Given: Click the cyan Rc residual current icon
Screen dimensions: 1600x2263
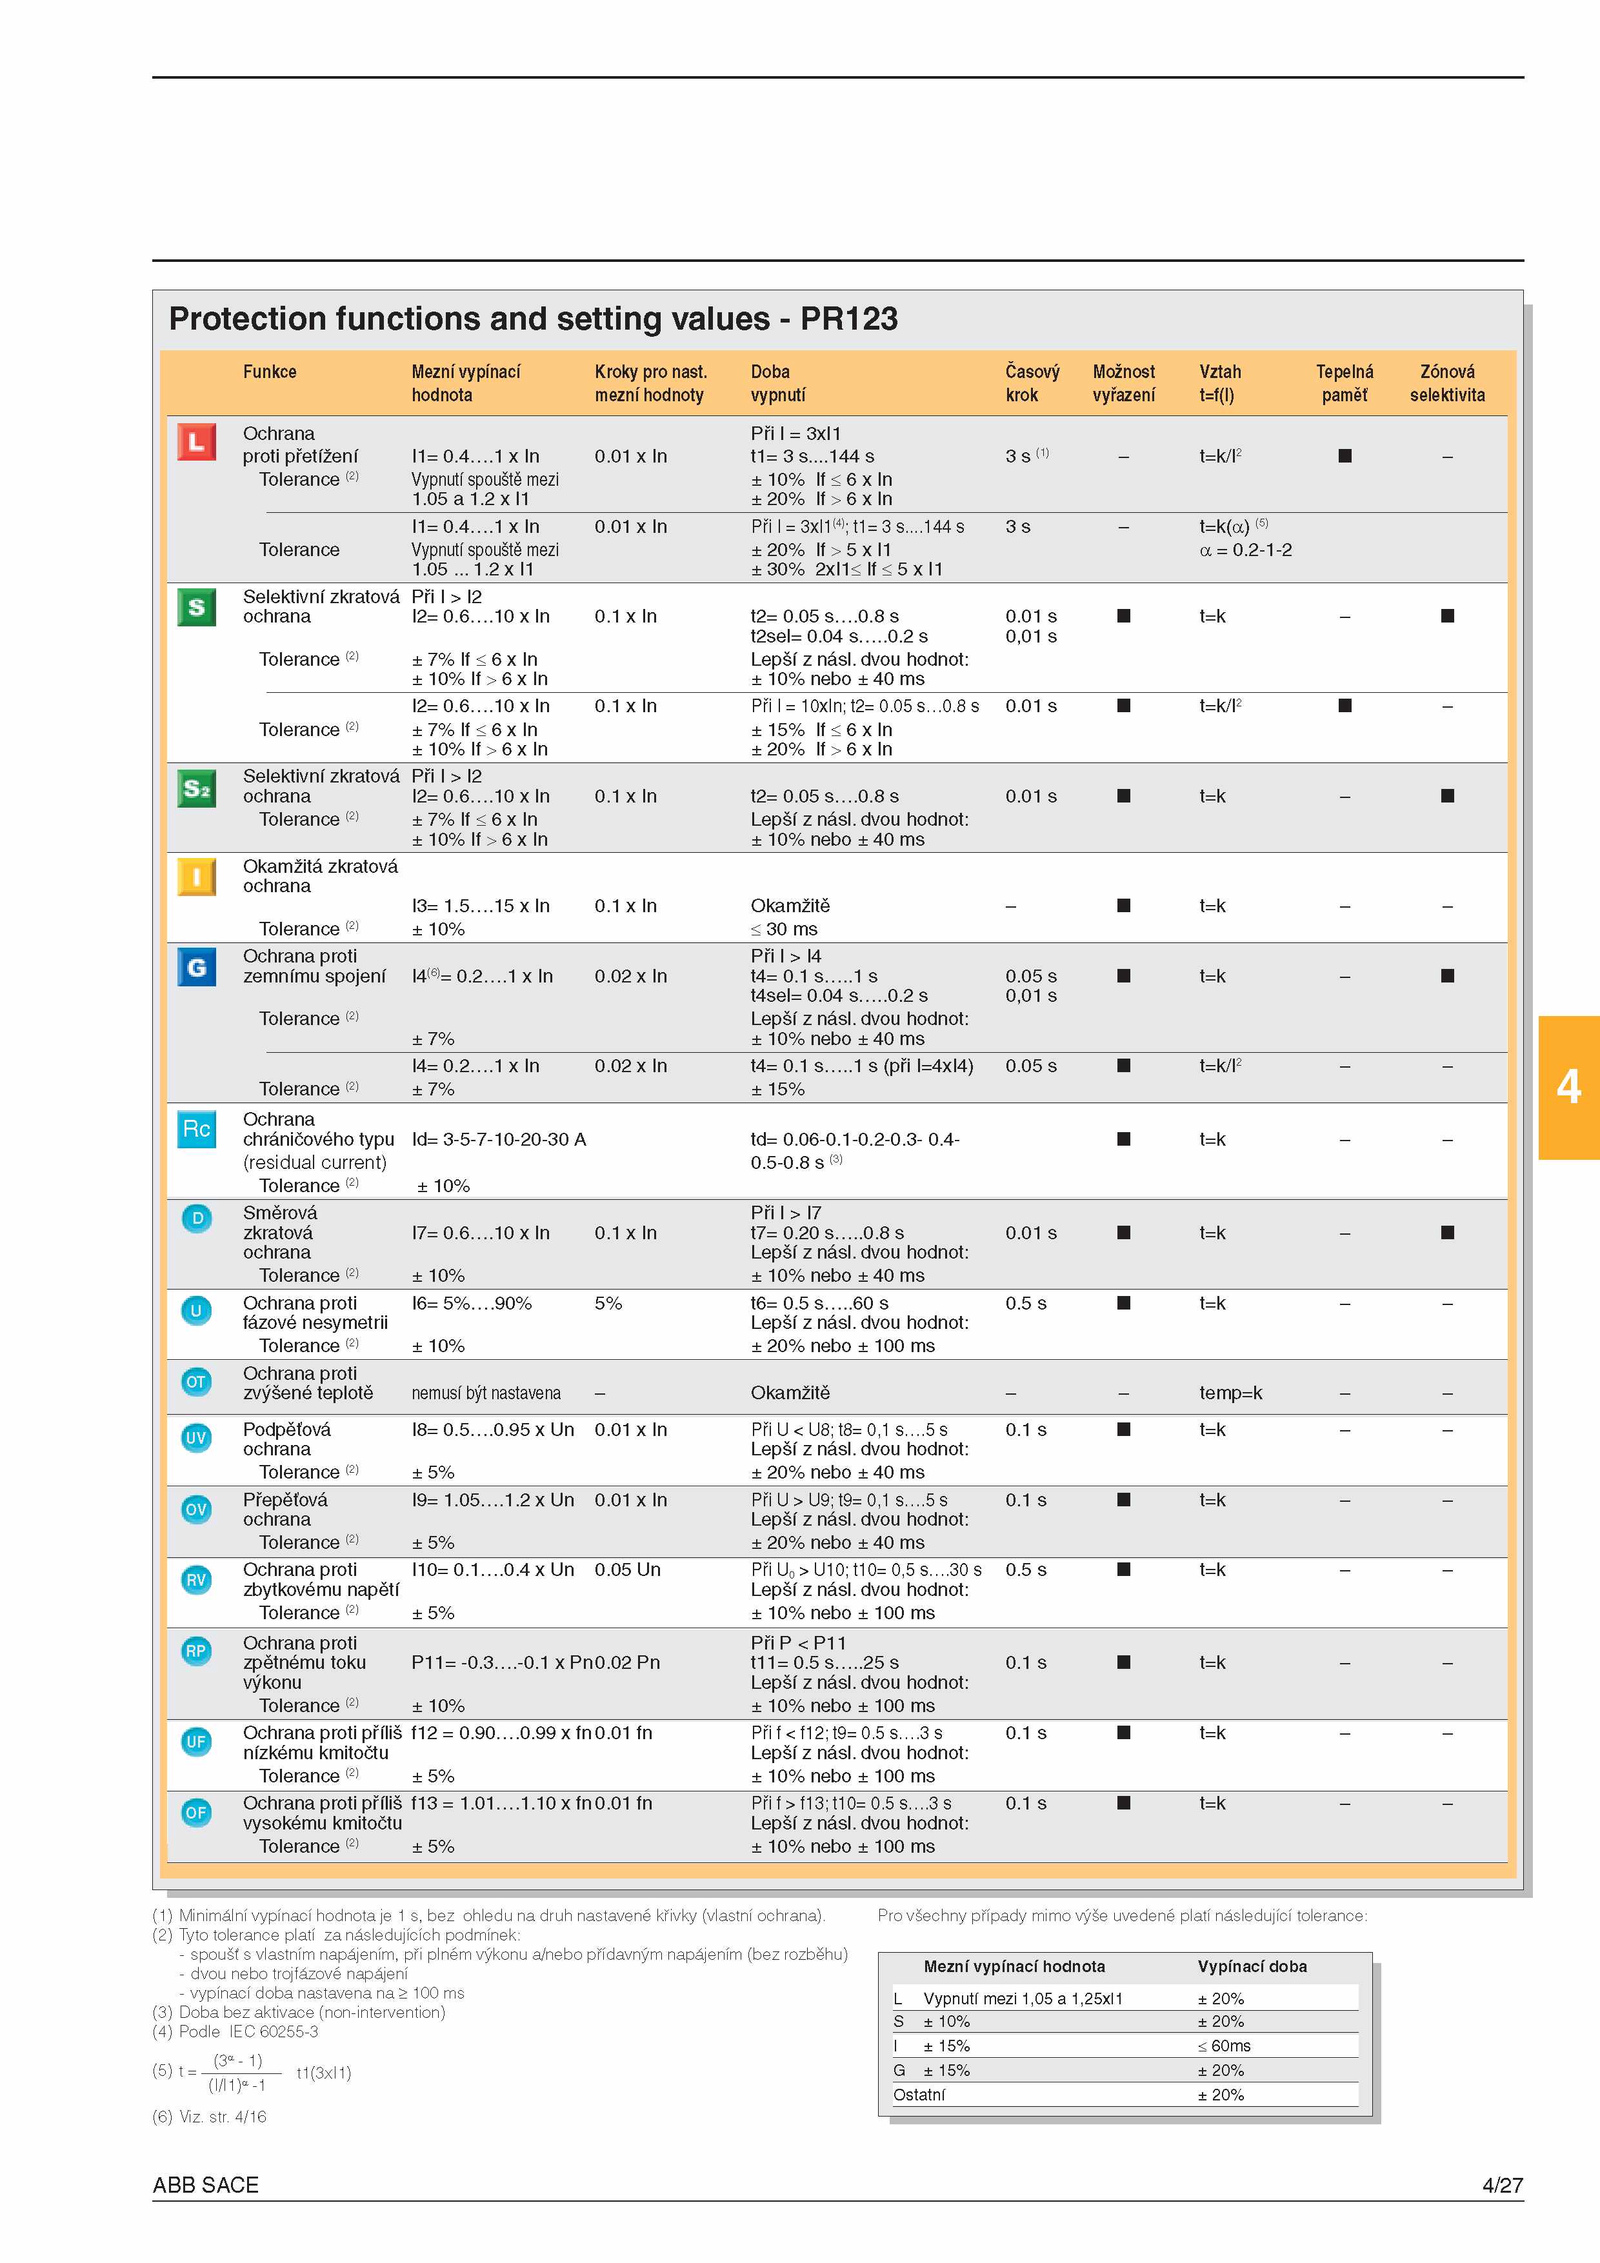Looking at the screenshot, I should (196, 1129).
